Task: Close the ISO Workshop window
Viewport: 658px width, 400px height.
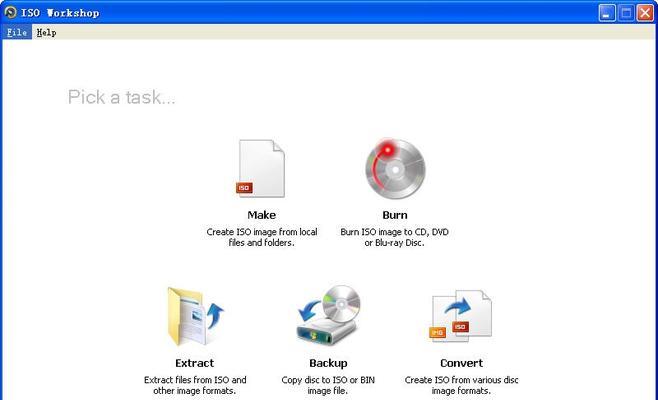Action: tap(645, 13)
